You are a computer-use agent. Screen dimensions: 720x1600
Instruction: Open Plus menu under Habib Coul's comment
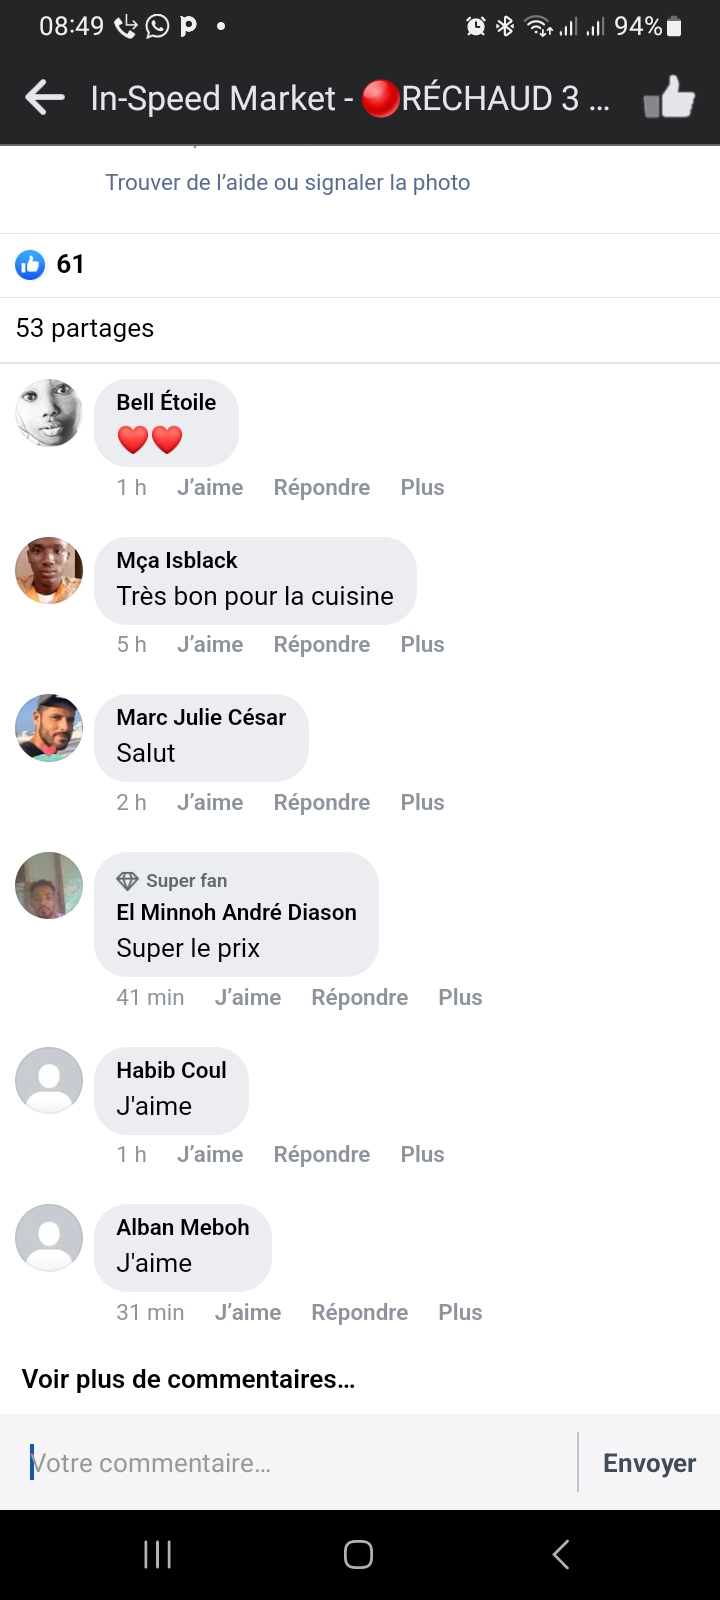[x=422, y=1154]
